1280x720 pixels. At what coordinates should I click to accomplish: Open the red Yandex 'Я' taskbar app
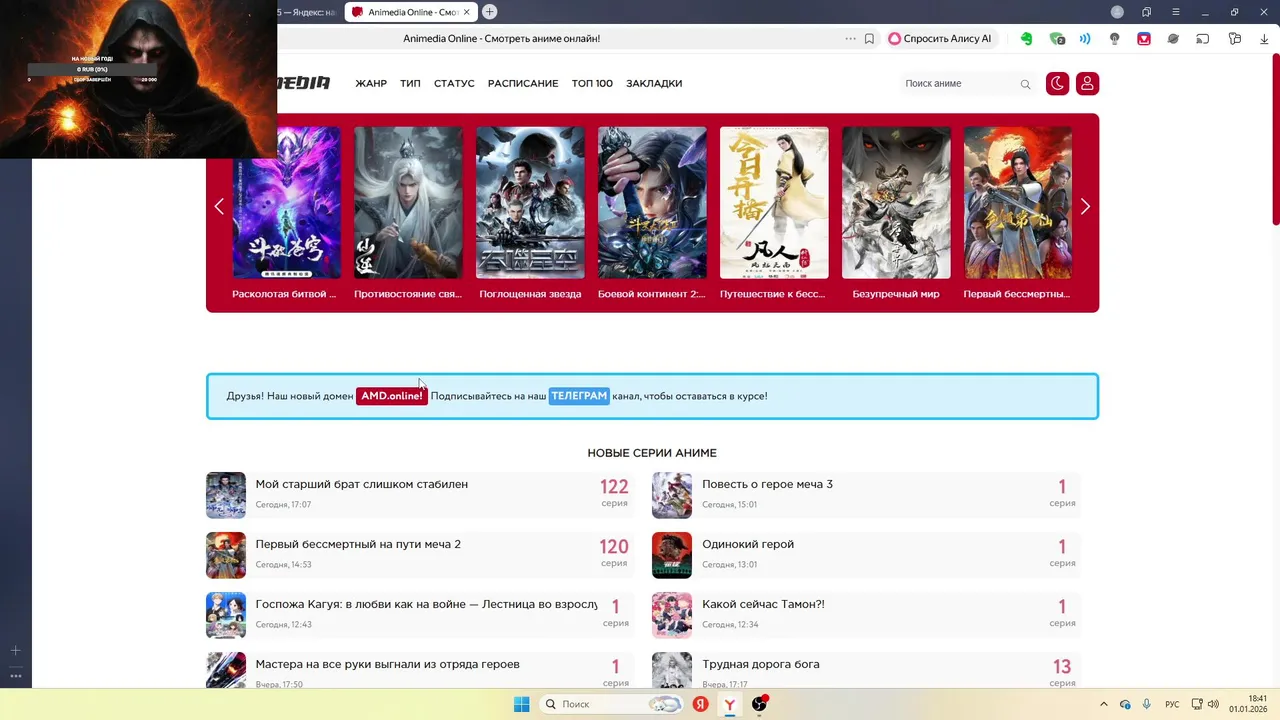(701, 704)
